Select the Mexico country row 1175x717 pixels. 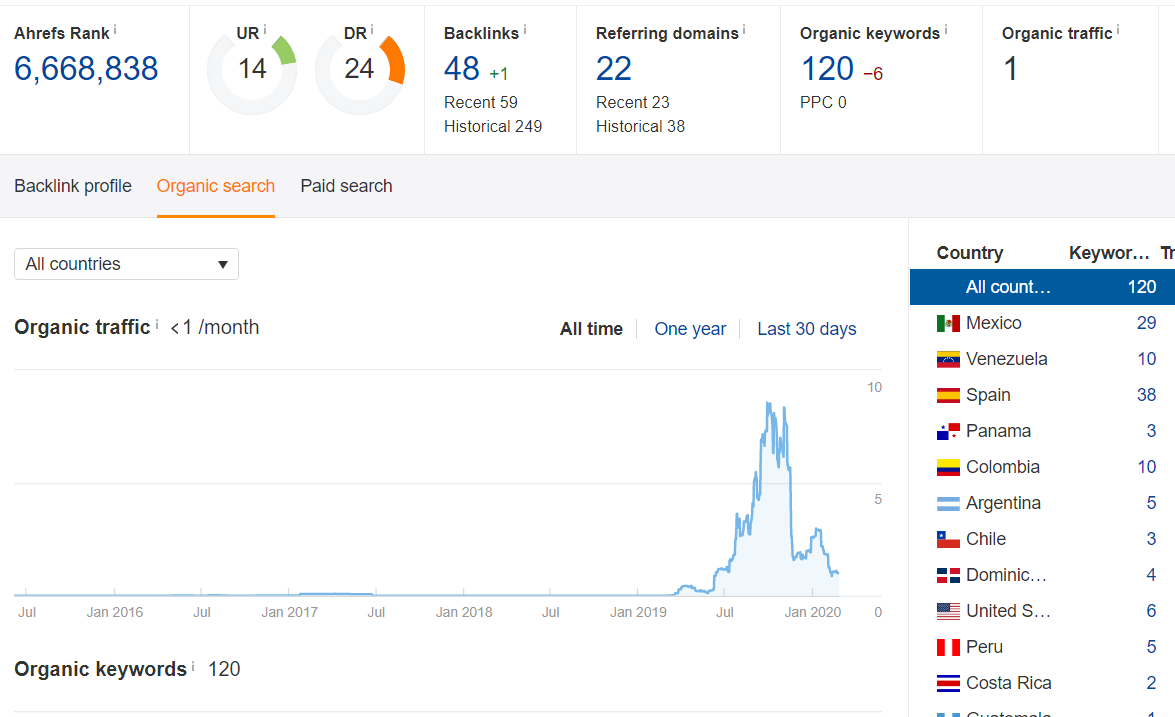tap(1042, 323)
